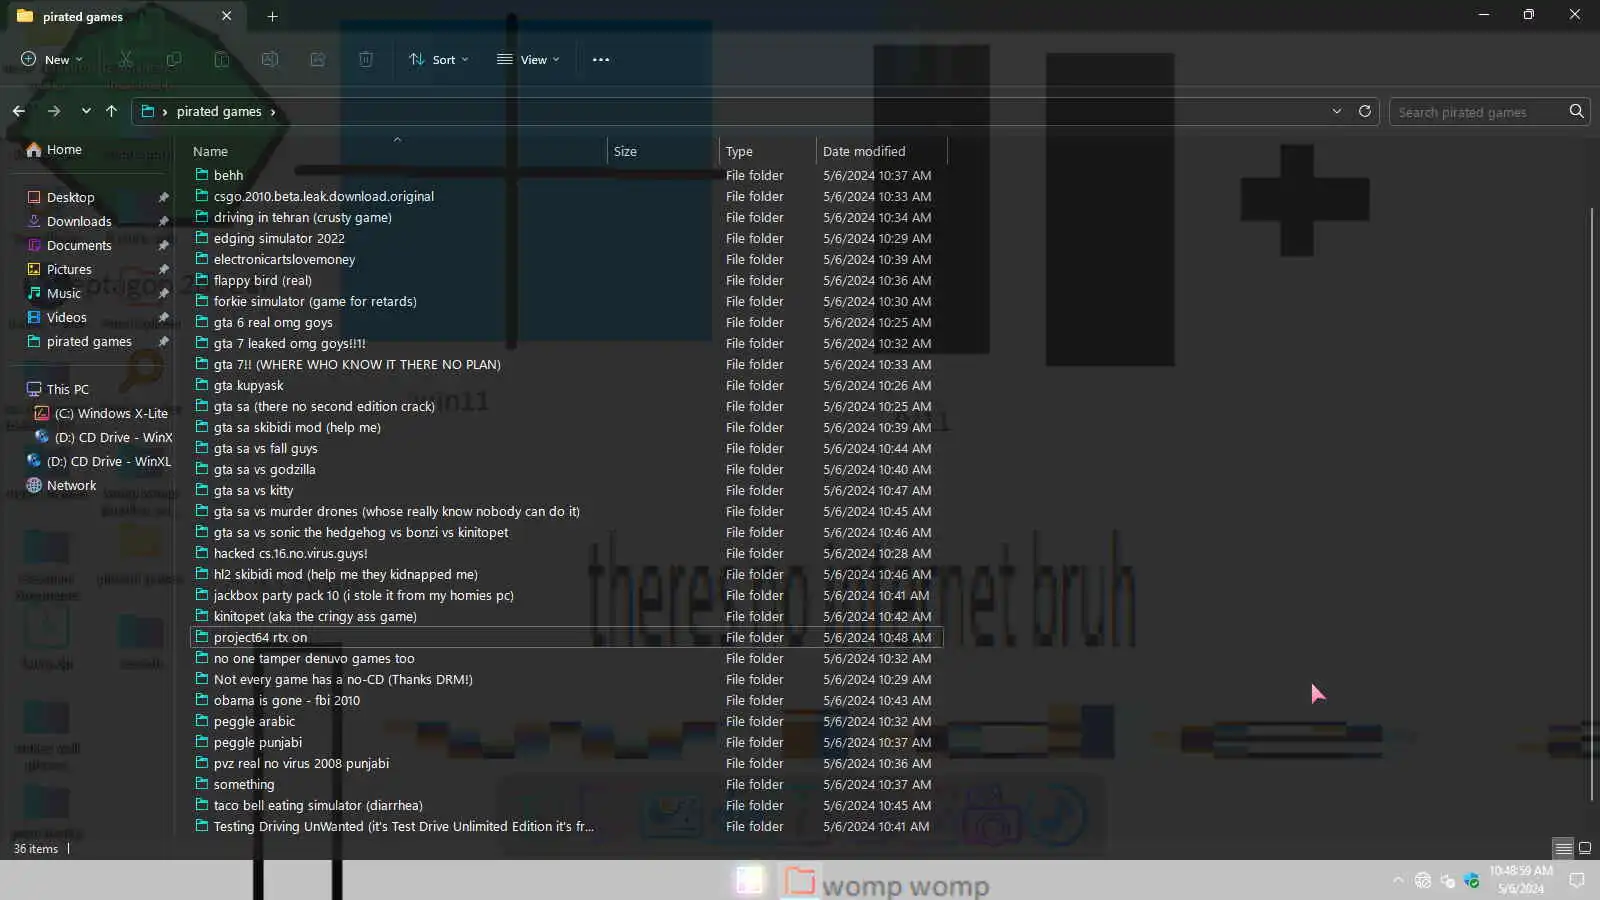Expand the chevron after pirated games breadcrumb

[x=273, y=112]
